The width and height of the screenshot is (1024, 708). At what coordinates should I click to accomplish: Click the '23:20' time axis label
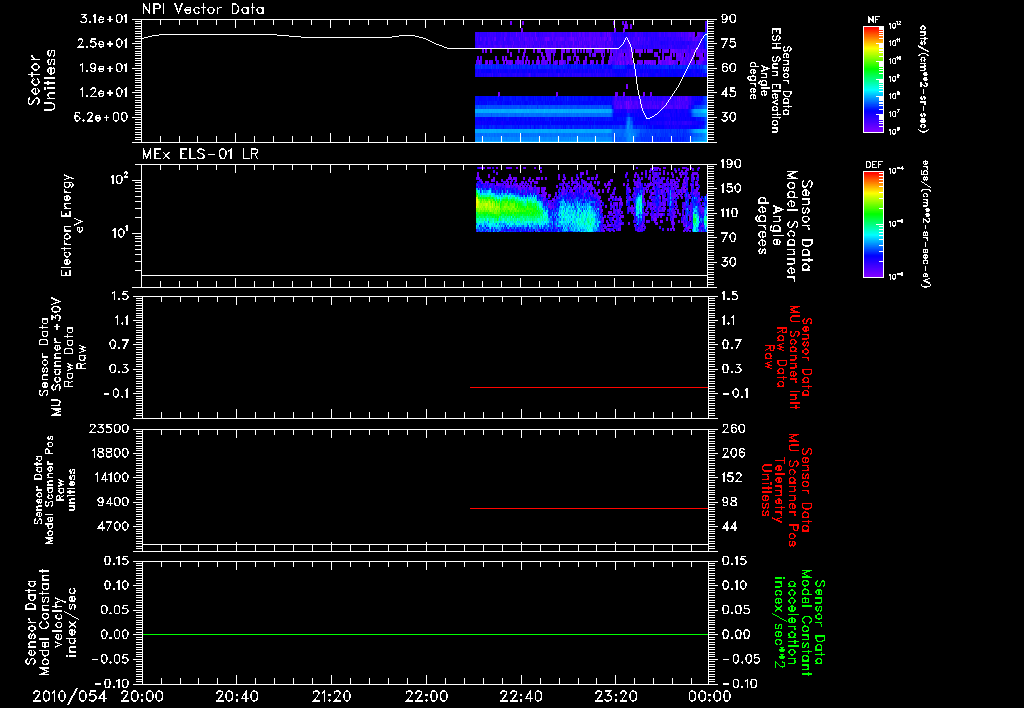(615, 696)
